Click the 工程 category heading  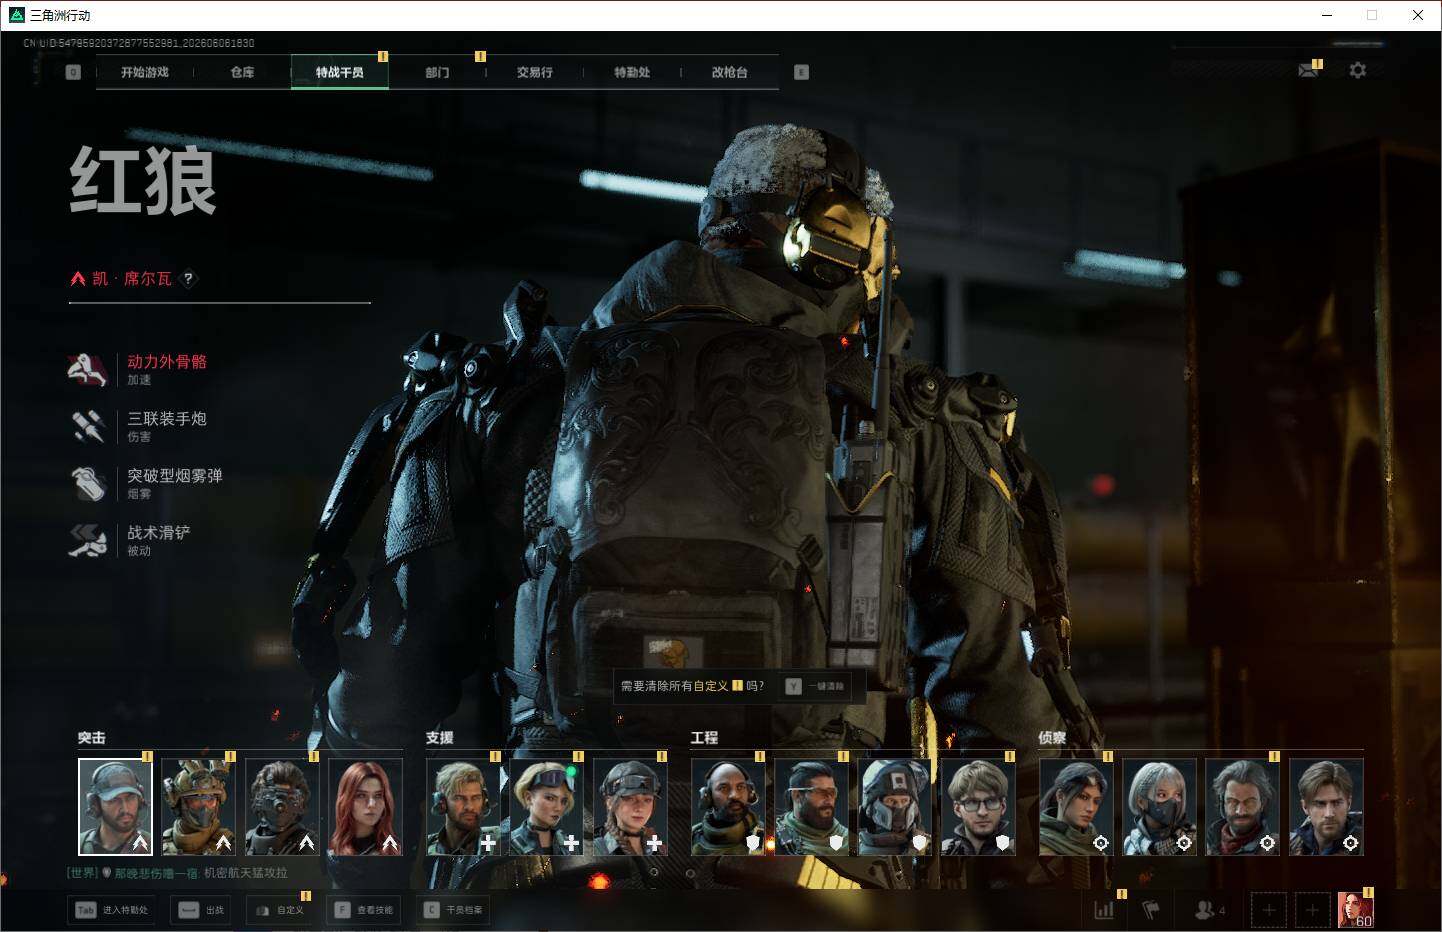pos(705,738)
